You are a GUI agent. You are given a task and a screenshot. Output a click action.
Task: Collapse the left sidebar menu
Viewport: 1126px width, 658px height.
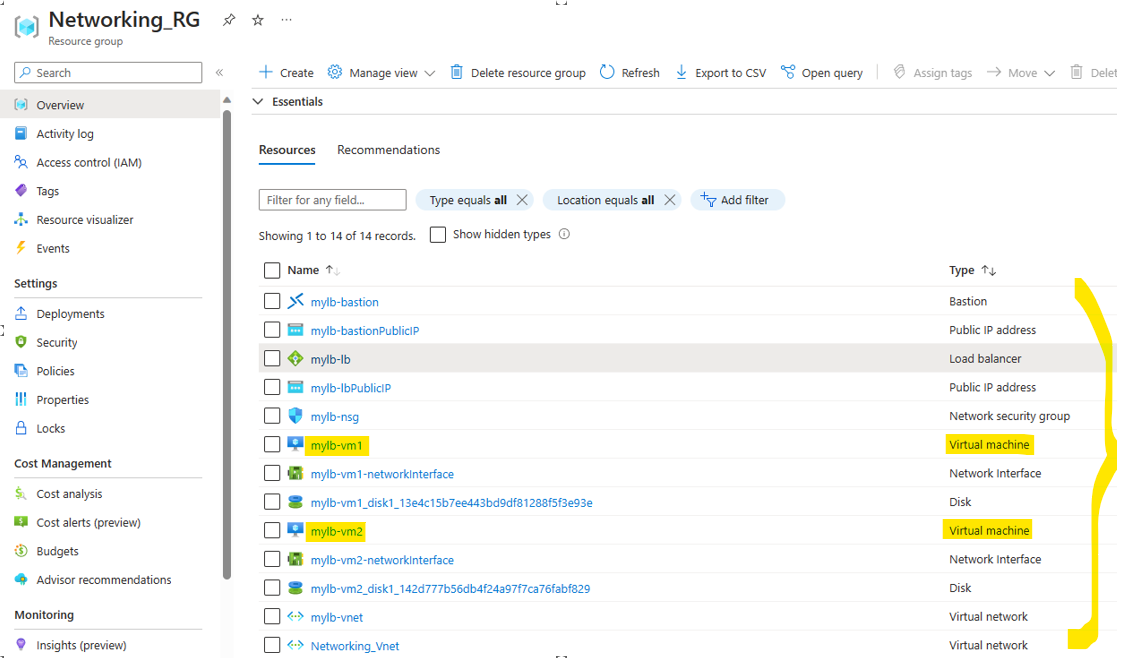[219, 73]
